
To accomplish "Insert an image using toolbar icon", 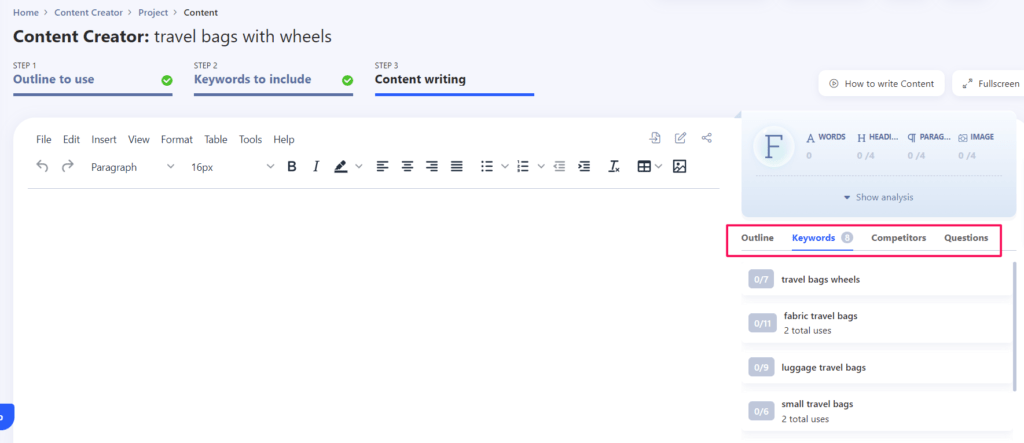I will tap(680, 167).
